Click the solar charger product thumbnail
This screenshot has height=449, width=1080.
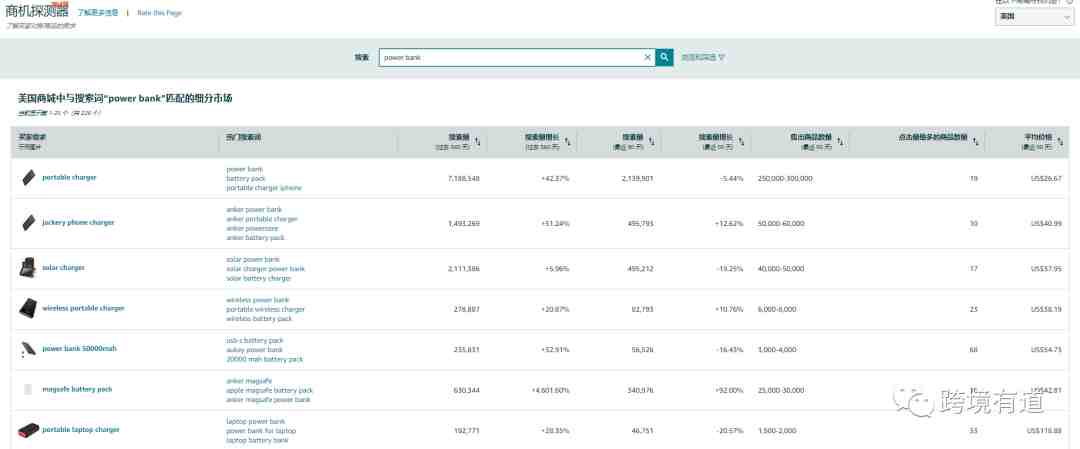pos(27,267)
